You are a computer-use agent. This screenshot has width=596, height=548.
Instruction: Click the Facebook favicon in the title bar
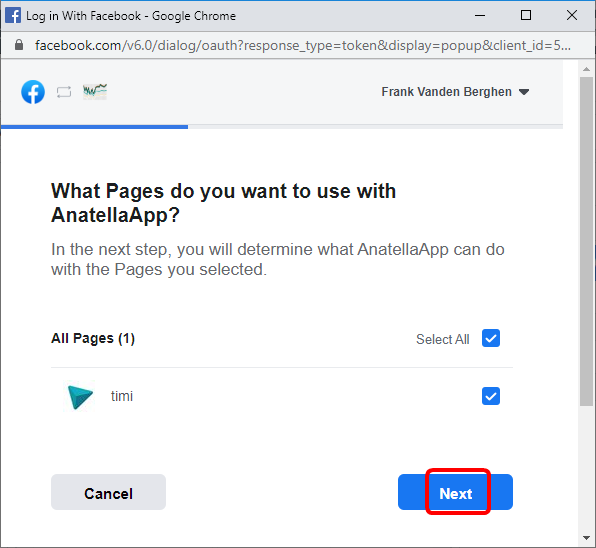13,16
